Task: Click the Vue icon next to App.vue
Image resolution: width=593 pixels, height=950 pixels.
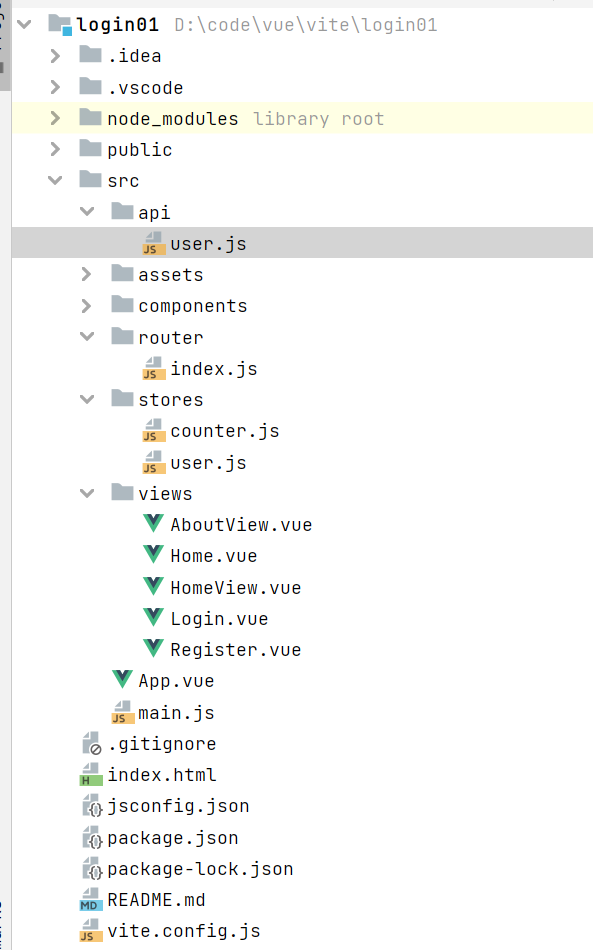Action: point(122,680)
